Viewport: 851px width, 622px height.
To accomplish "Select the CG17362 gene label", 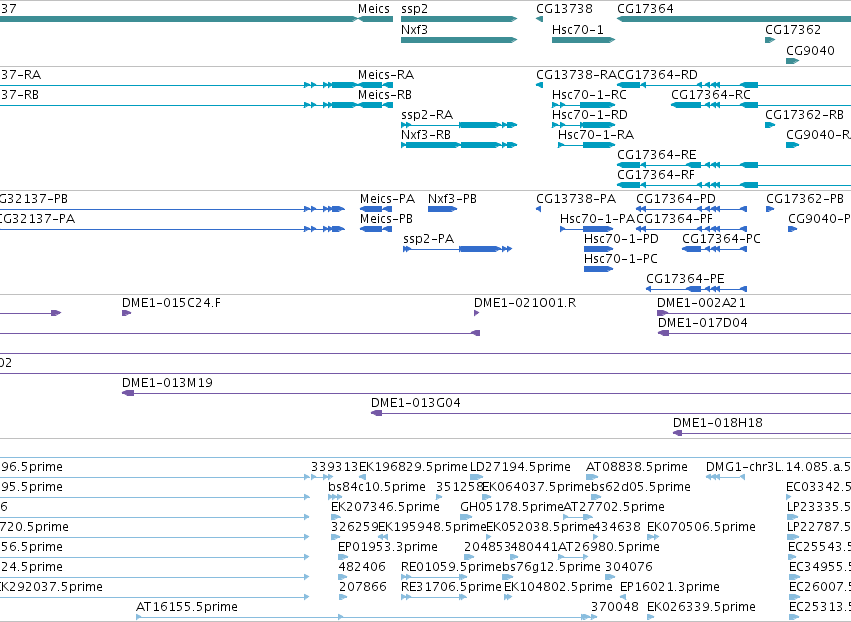I will click(793, 29).
